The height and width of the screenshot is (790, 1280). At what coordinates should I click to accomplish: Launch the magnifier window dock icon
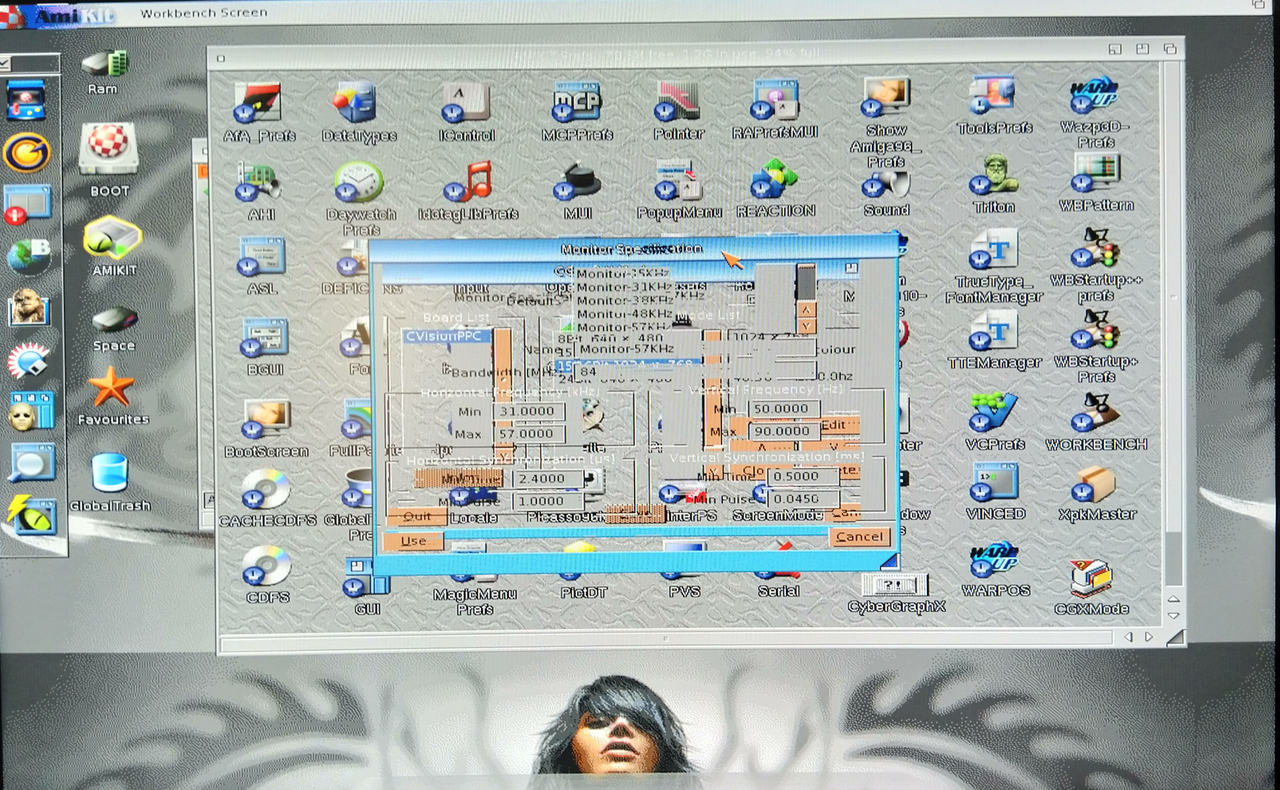coord(32,462)
